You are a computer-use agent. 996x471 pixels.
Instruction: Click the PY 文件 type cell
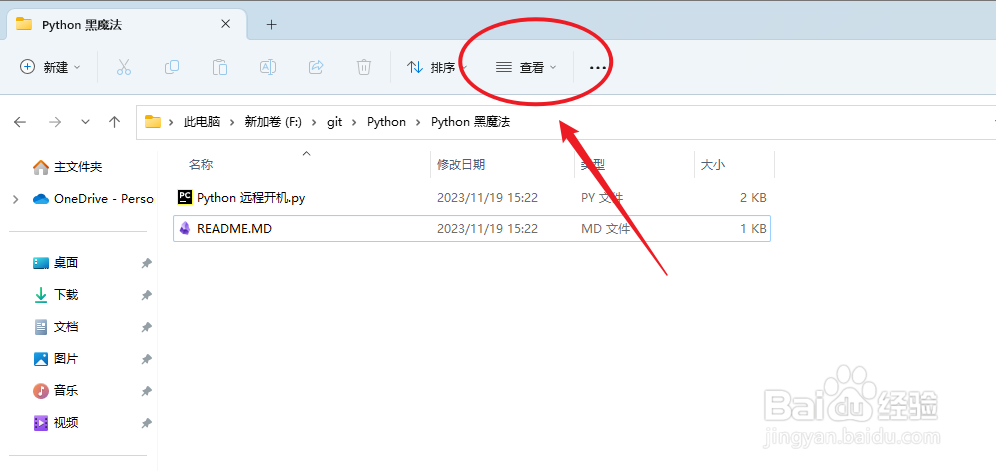click(x=602, y=198)
